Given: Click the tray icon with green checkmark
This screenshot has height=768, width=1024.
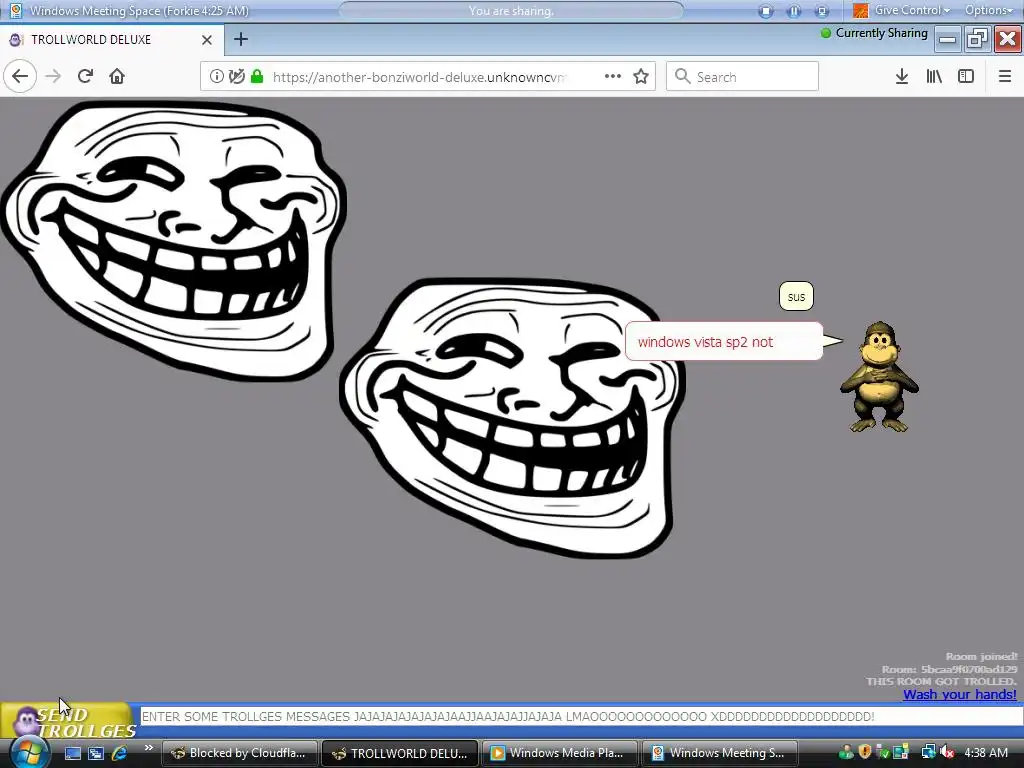Looking at the screenshot, I should pos(882,752).
